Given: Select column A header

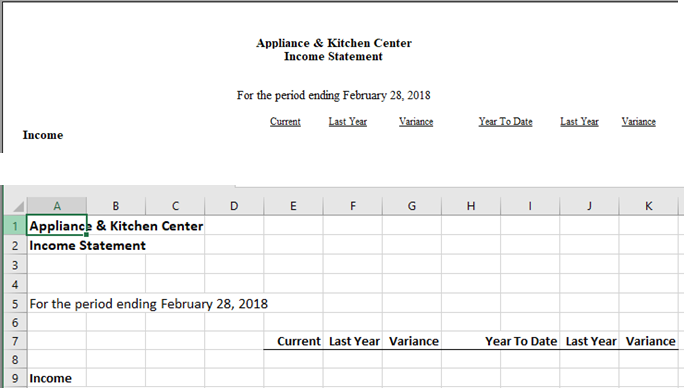Looking at the screenshot, I should point(57,206).
